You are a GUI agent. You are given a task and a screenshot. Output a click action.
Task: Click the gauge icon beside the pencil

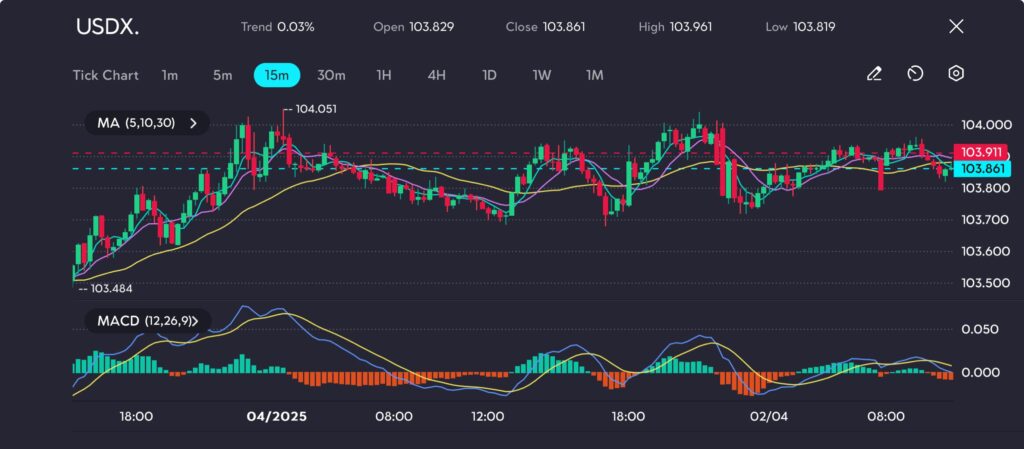[915, 74]
